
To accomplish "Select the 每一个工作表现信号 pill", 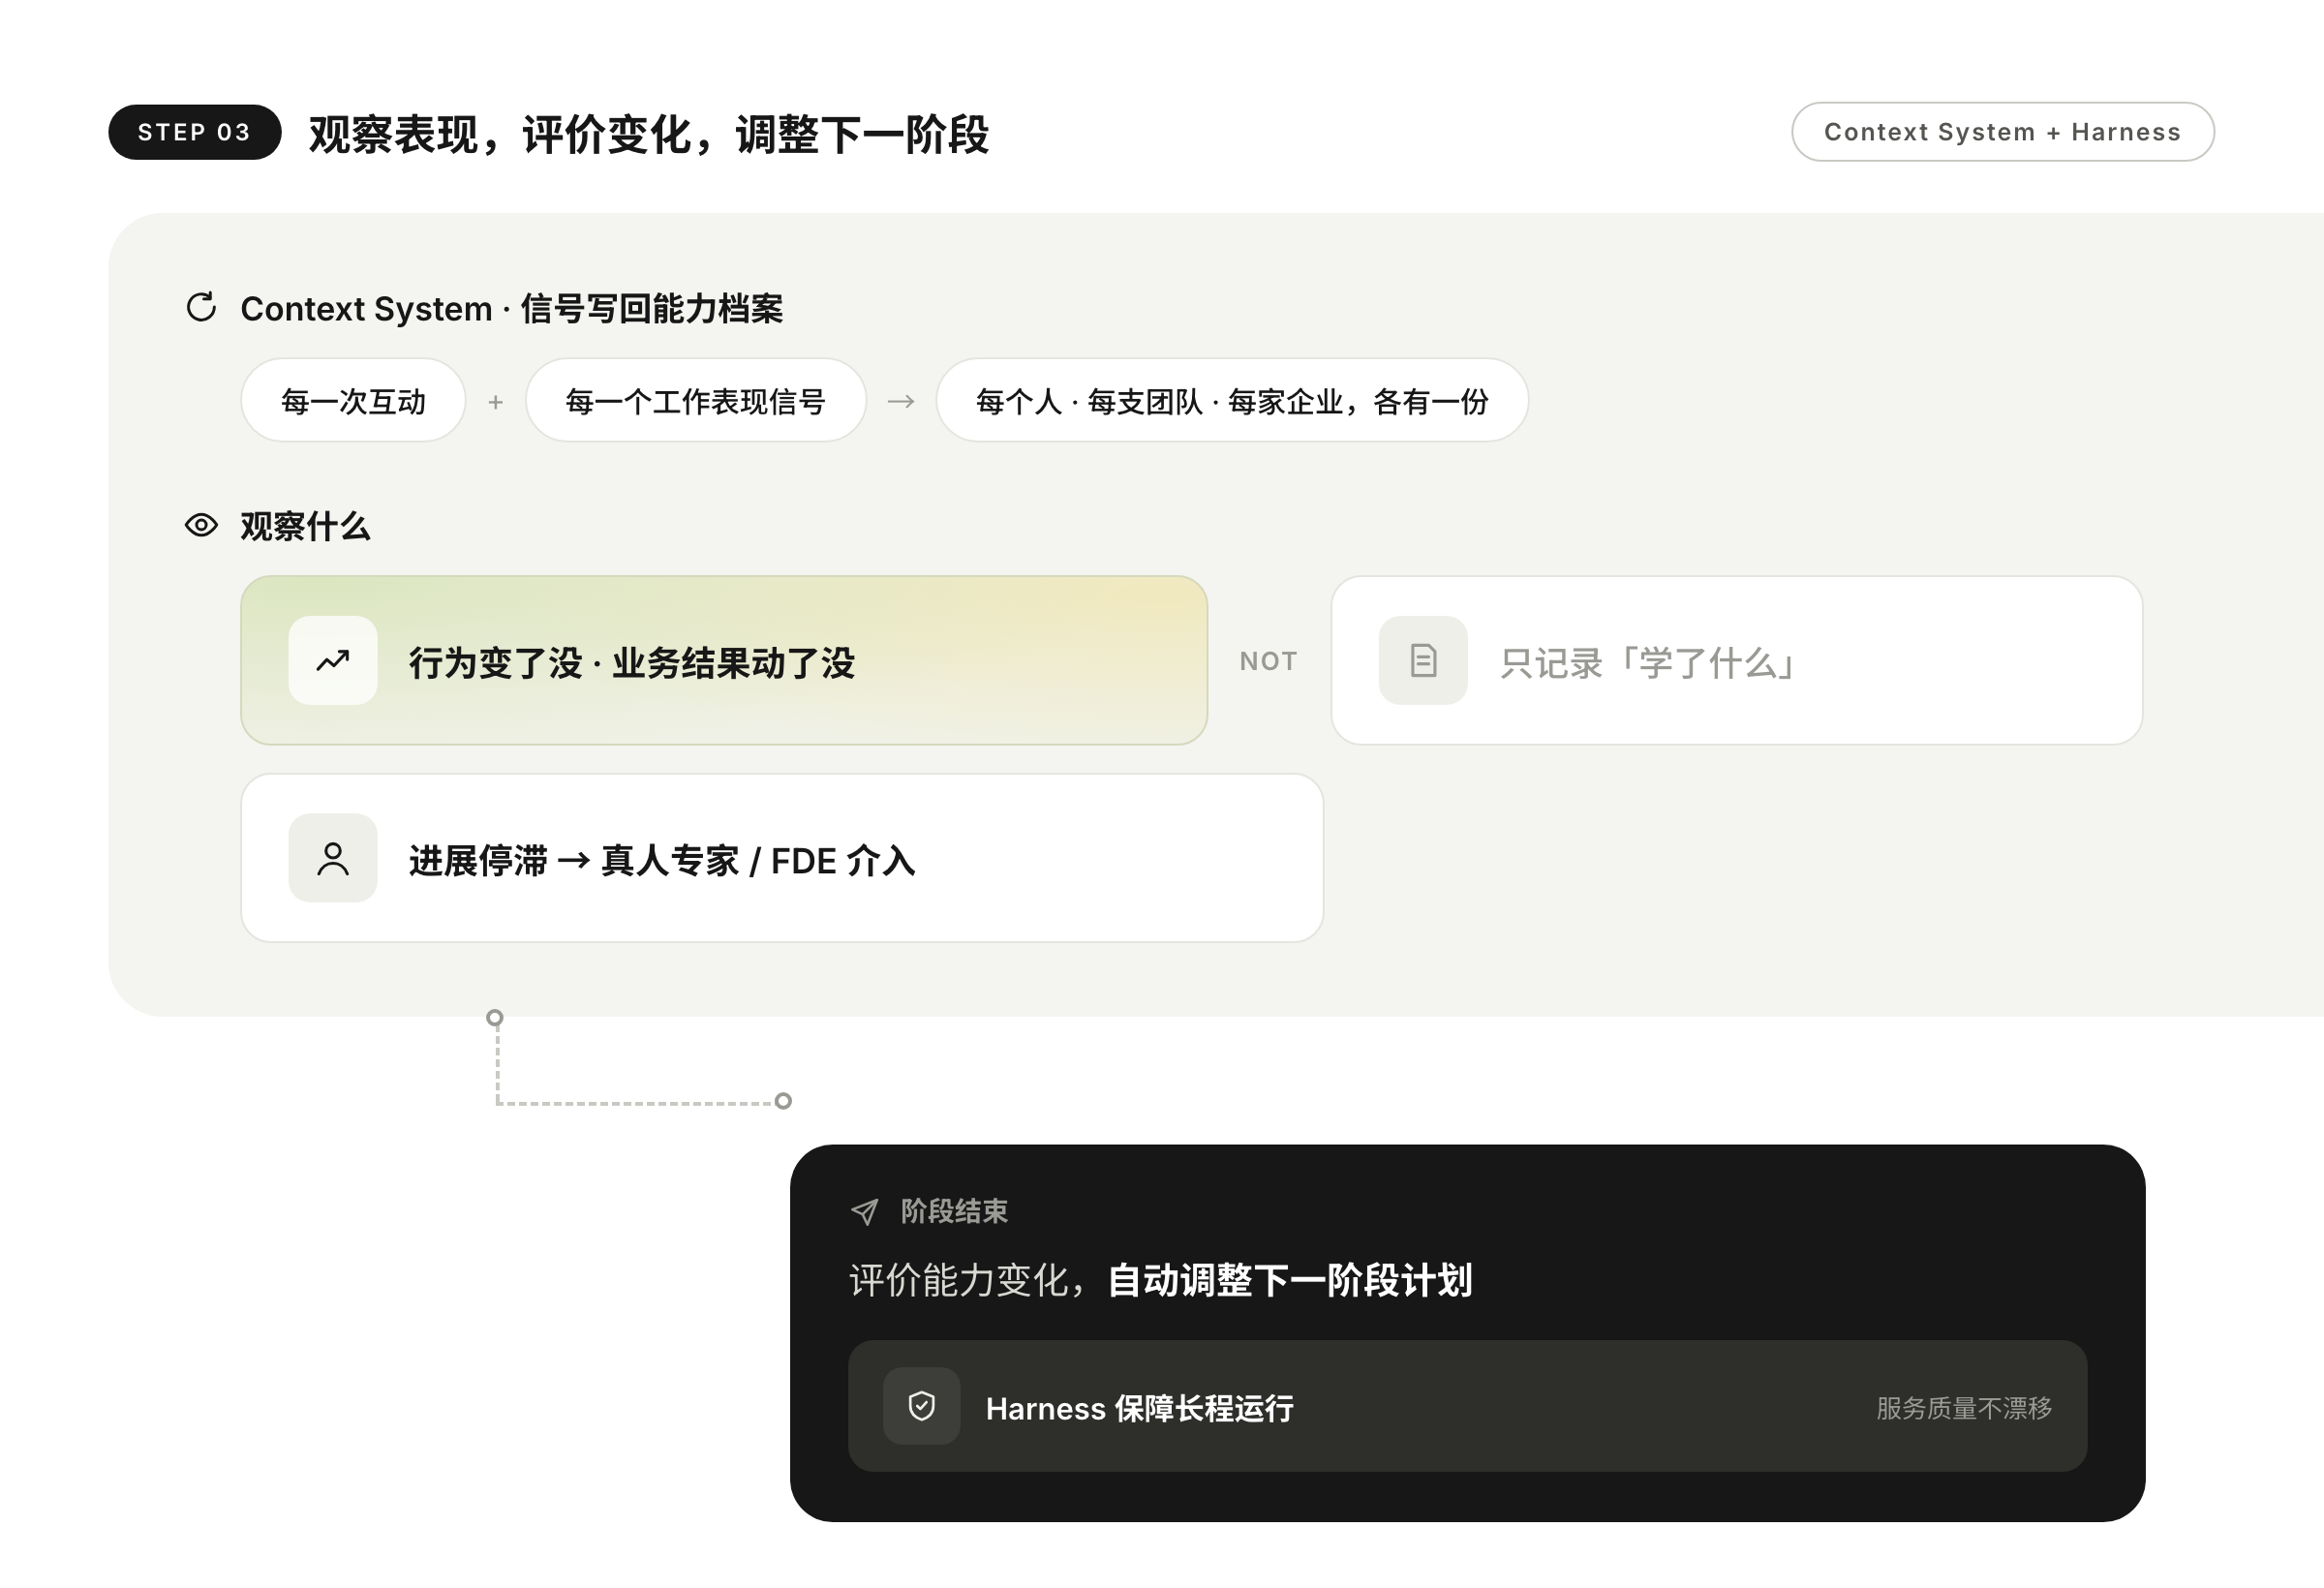I will (695, 400).
